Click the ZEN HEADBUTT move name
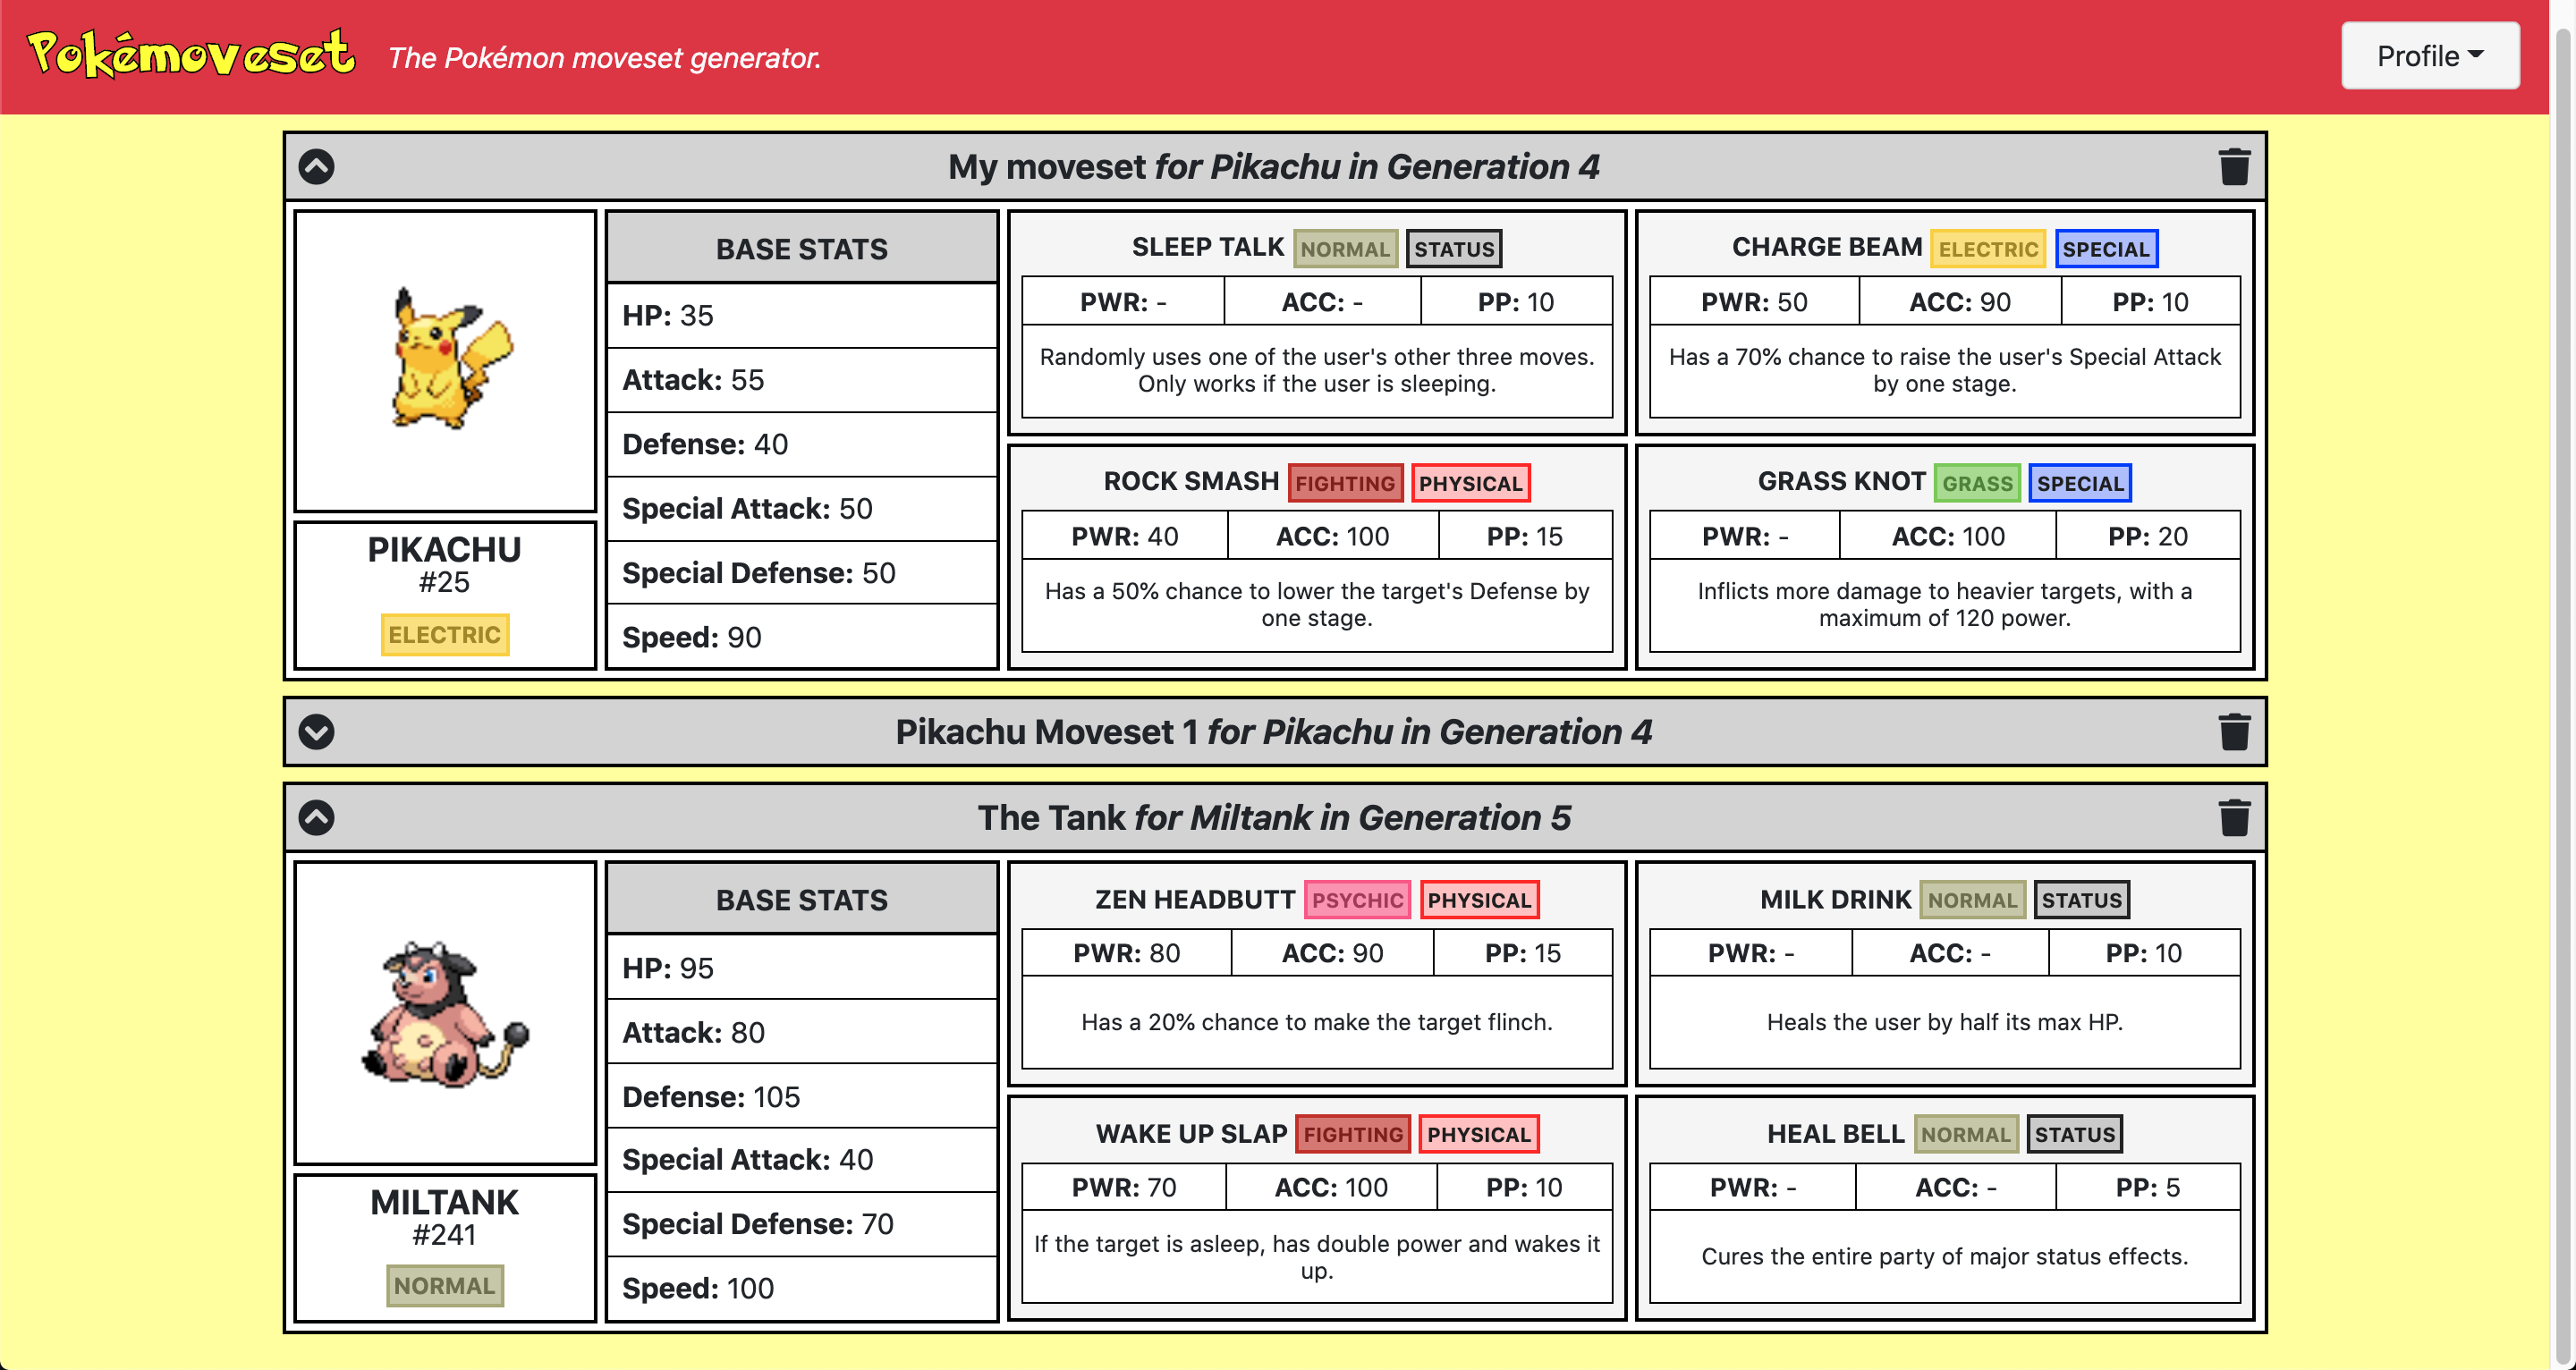Screen dimensions: 2576x1370 click(1195, 899)
